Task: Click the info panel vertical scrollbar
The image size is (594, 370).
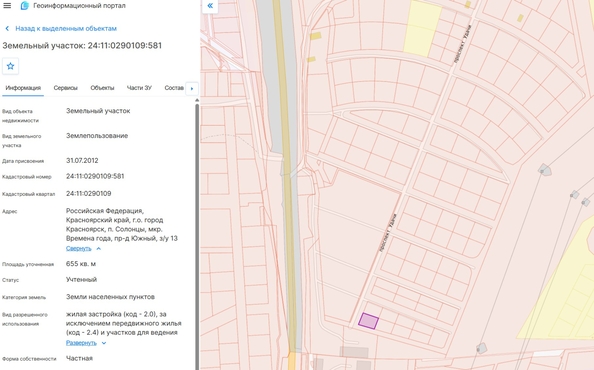Action: click(x=197, y=235)
